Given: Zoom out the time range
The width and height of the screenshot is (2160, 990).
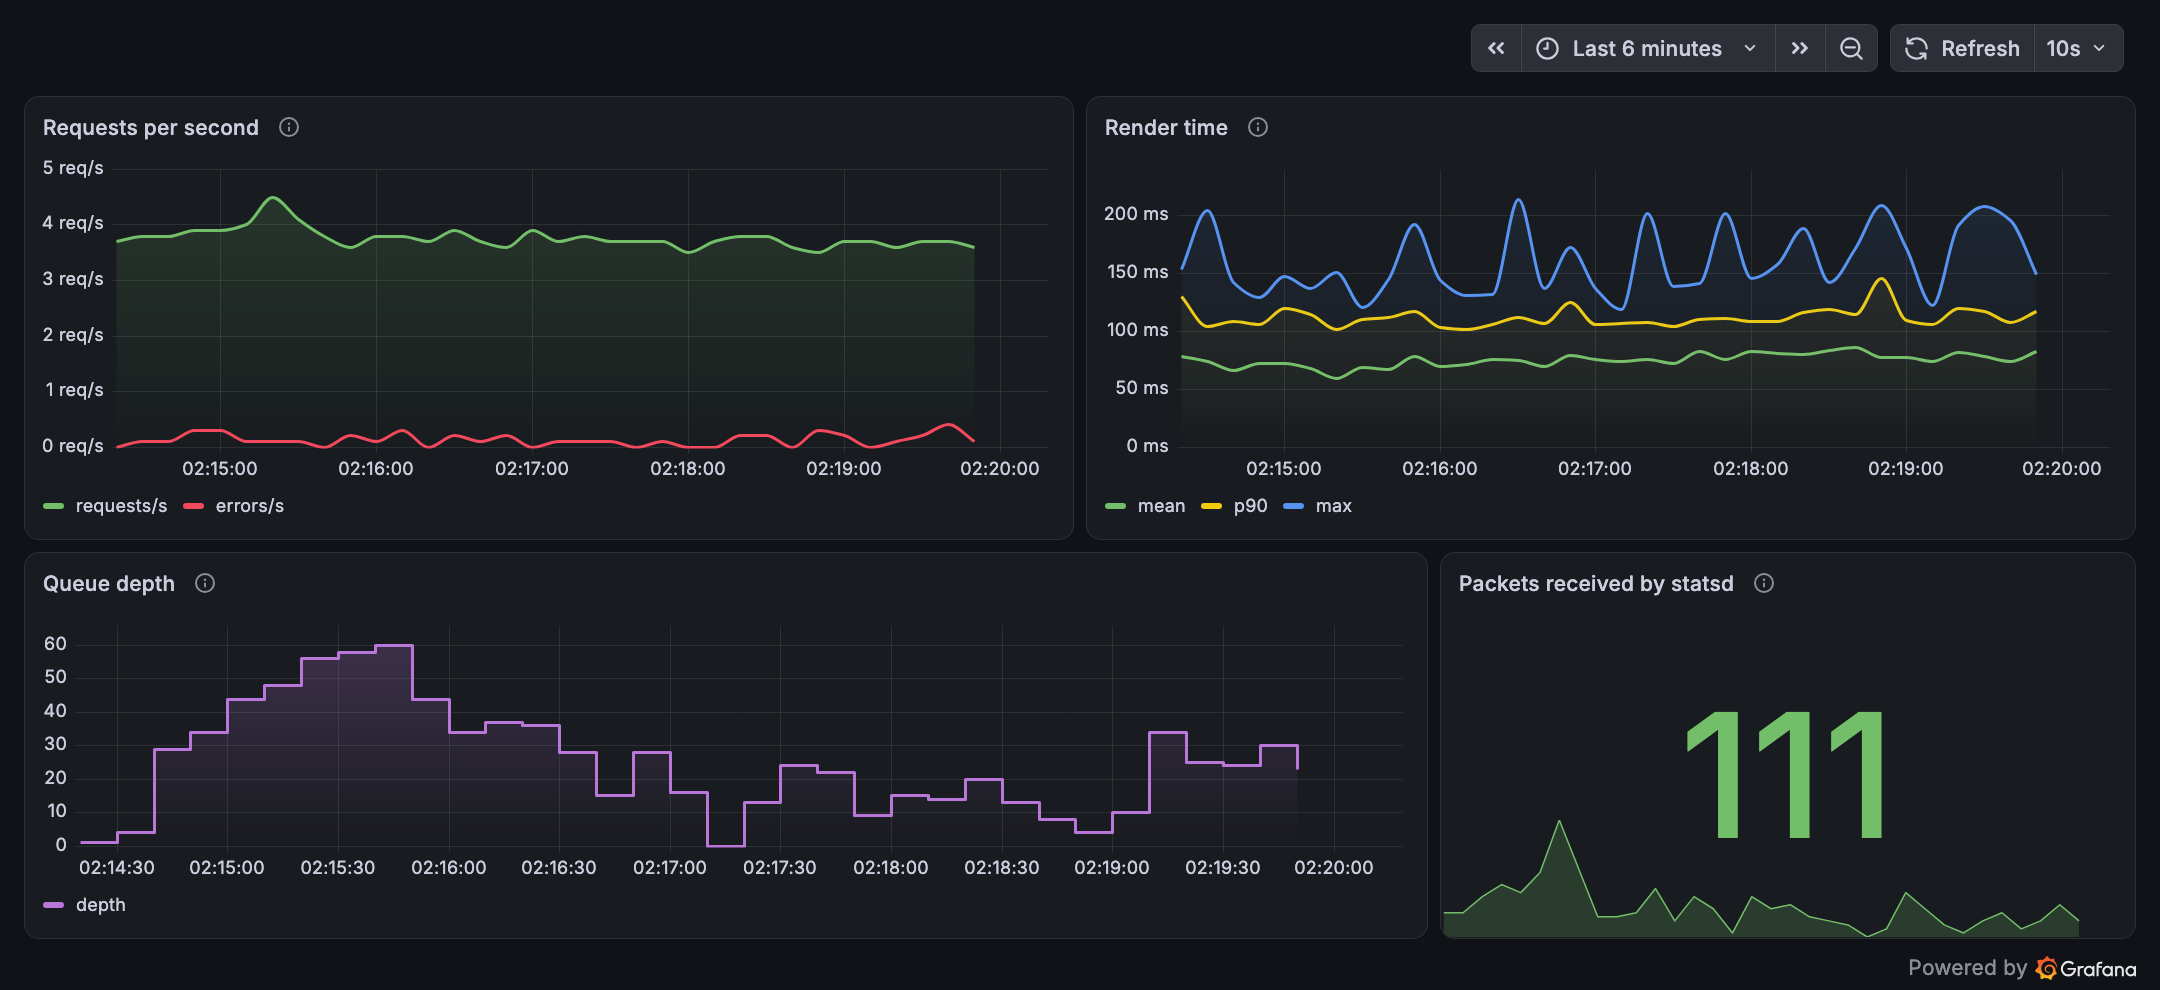Looking at the screenshot, I should point(1851,48).
